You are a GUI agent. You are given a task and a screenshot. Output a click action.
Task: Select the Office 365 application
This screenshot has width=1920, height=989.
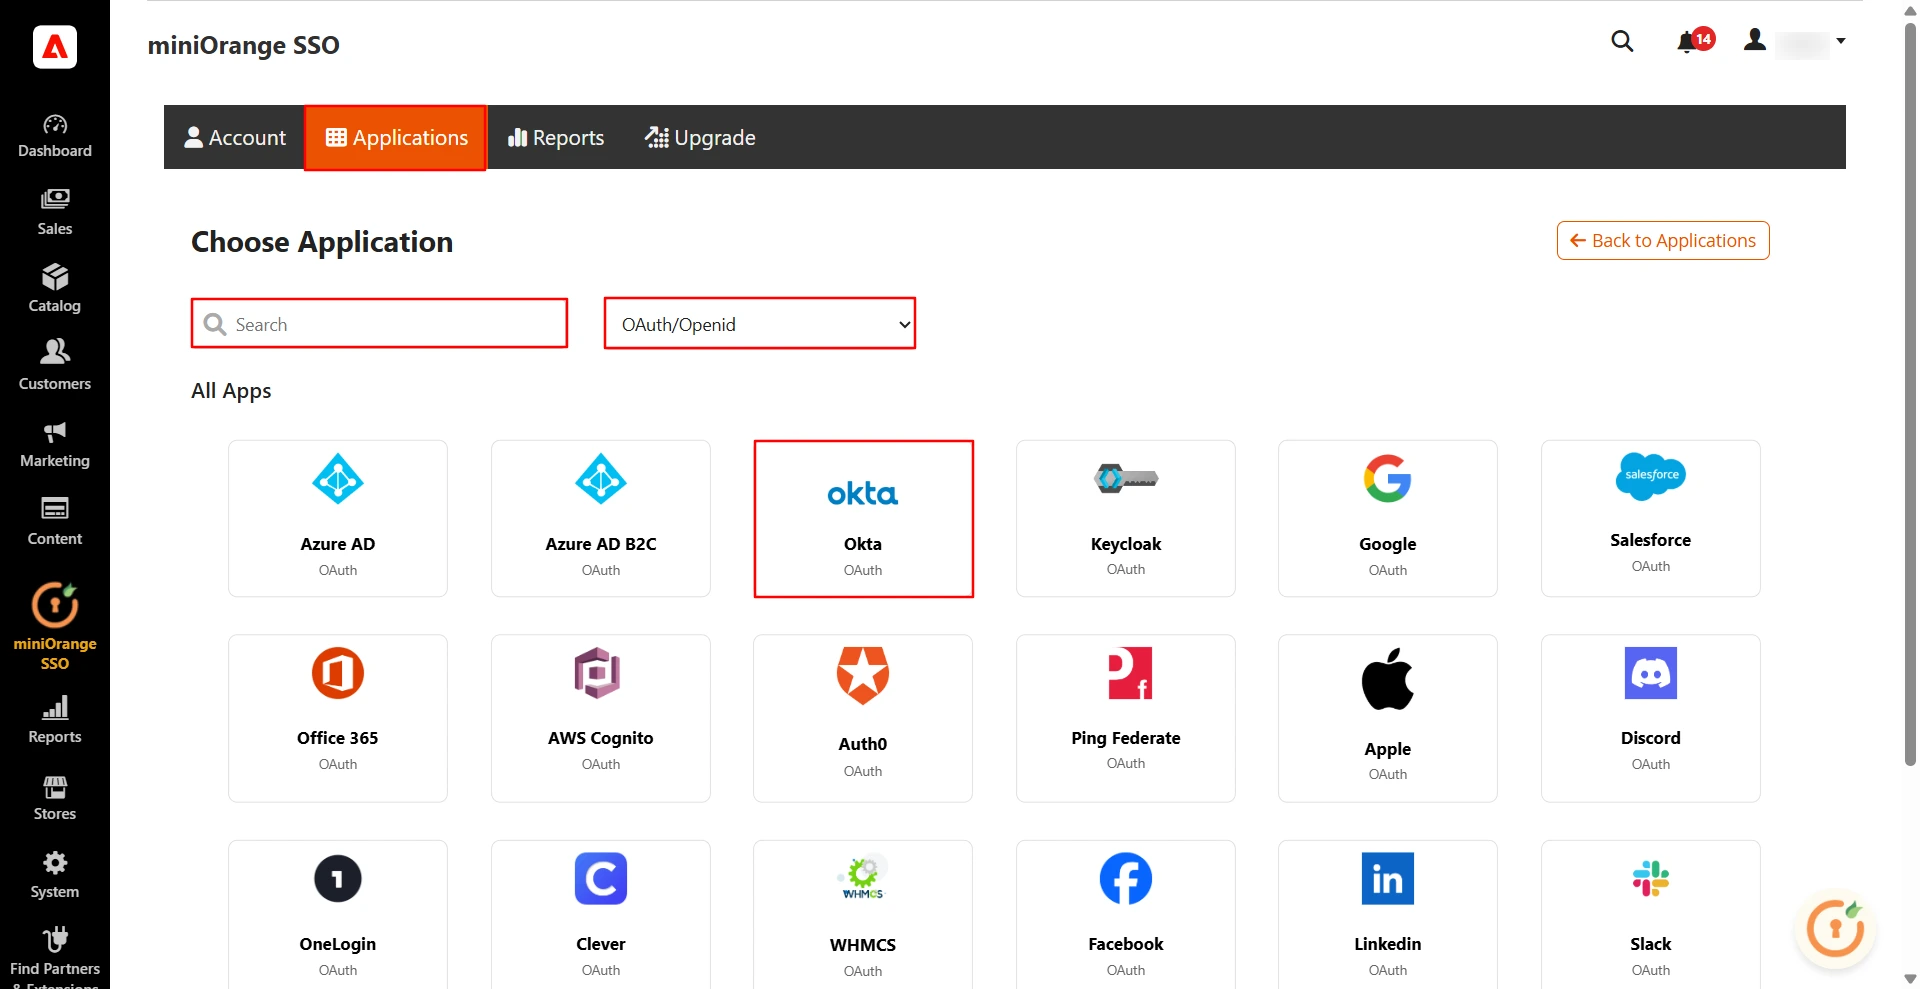click(338, 719)
